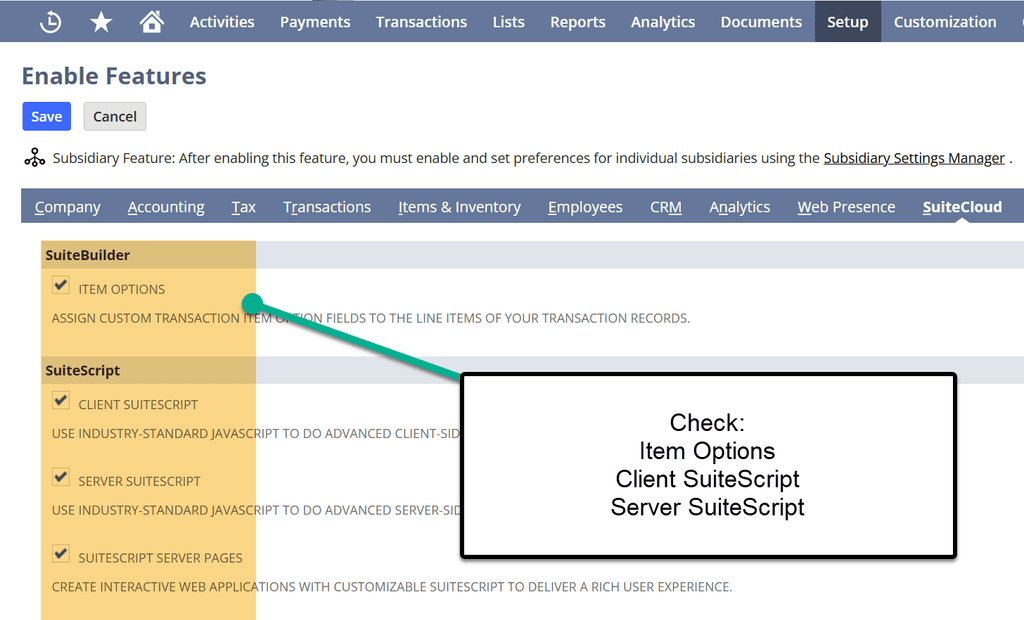Screen dimensions: 1024x620
Task: Switch to the Web Presence subtab
Action: 846,206
